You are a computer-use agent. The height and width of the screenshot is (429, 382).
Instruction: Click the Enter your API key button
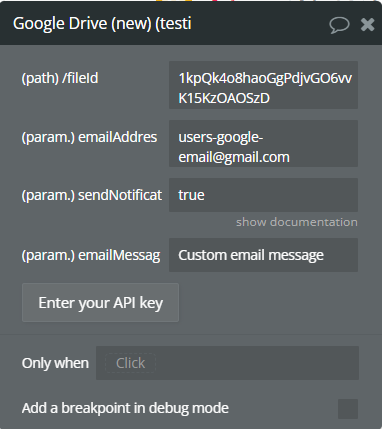(100, 303)
